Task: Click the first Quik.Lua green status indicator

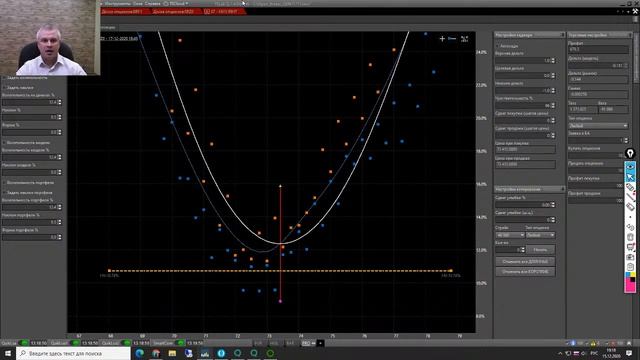Action: tap(23, 343)
